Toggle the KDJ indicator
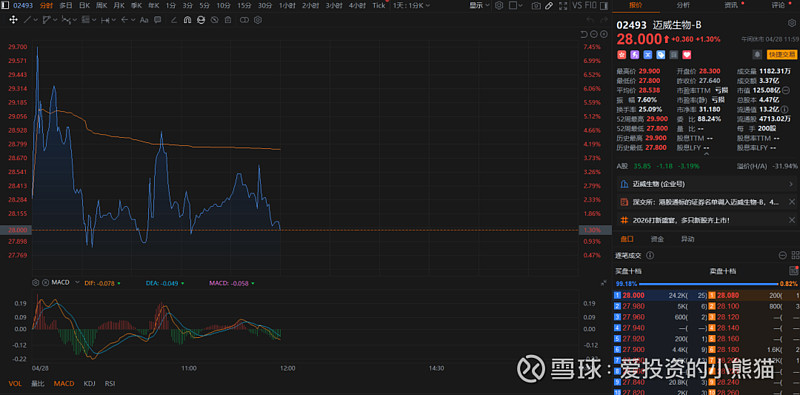Image resolution: width=800 pixels, height=395 pixels. (x=89, y=383)
